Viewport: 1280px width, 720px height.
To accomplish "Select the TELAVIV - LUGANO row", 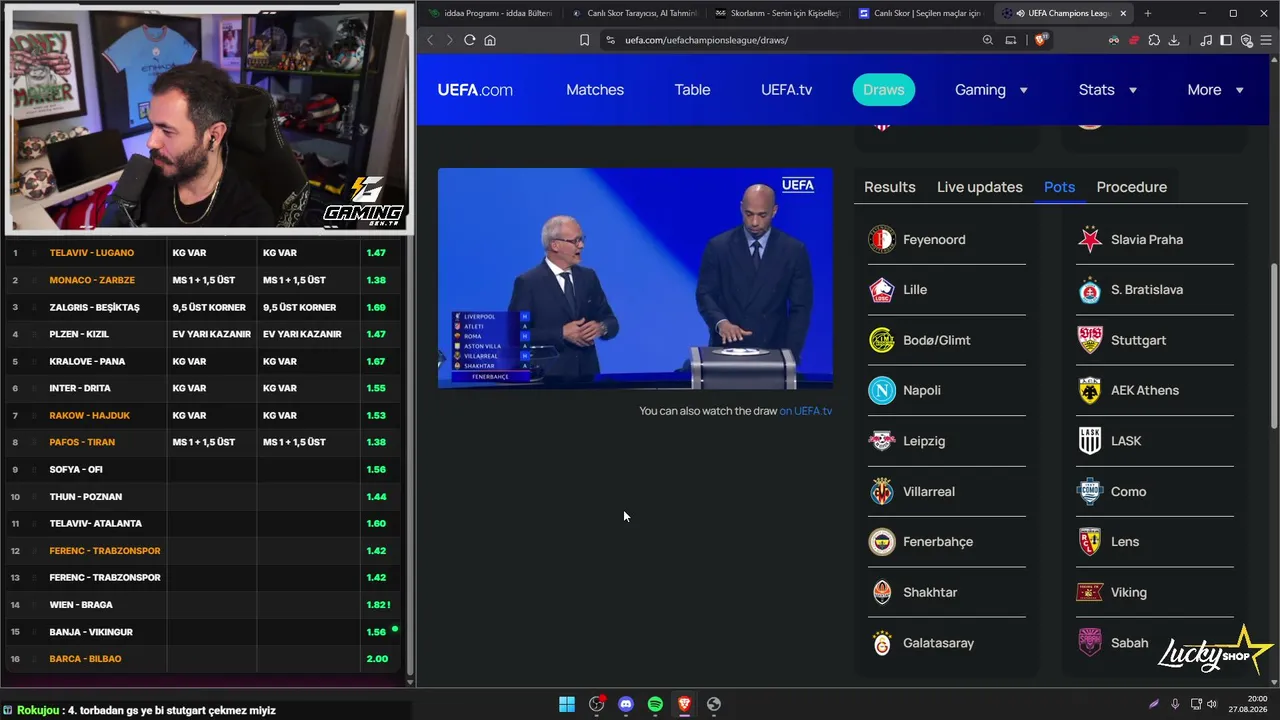I will (203, 253).
